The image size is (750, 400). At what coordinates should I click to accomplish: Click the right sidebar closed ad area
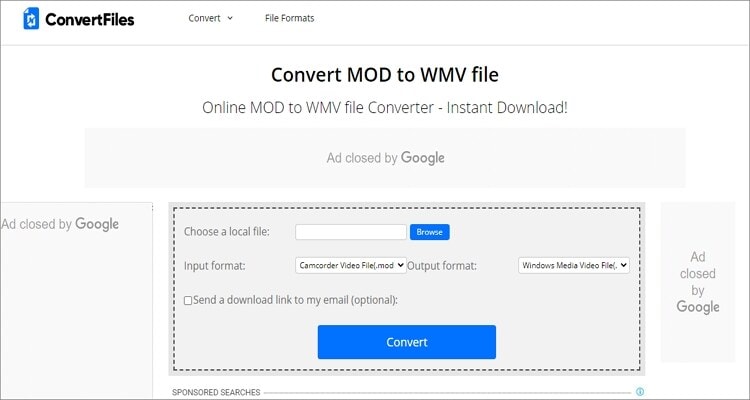[x=698, y=282]
